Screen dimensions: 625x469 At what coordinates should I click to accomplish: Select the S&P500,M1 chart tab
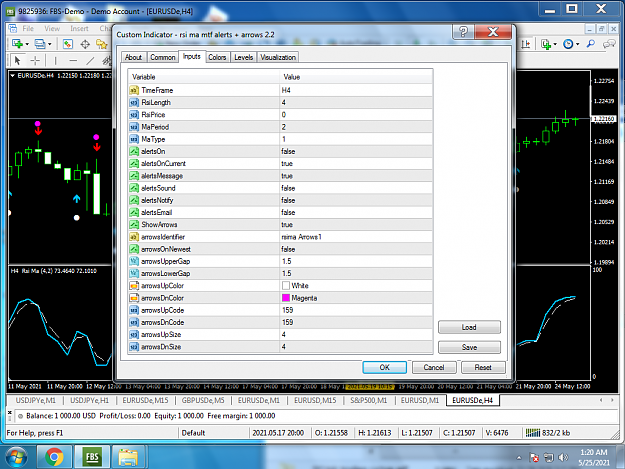click(x=368, y=400)
